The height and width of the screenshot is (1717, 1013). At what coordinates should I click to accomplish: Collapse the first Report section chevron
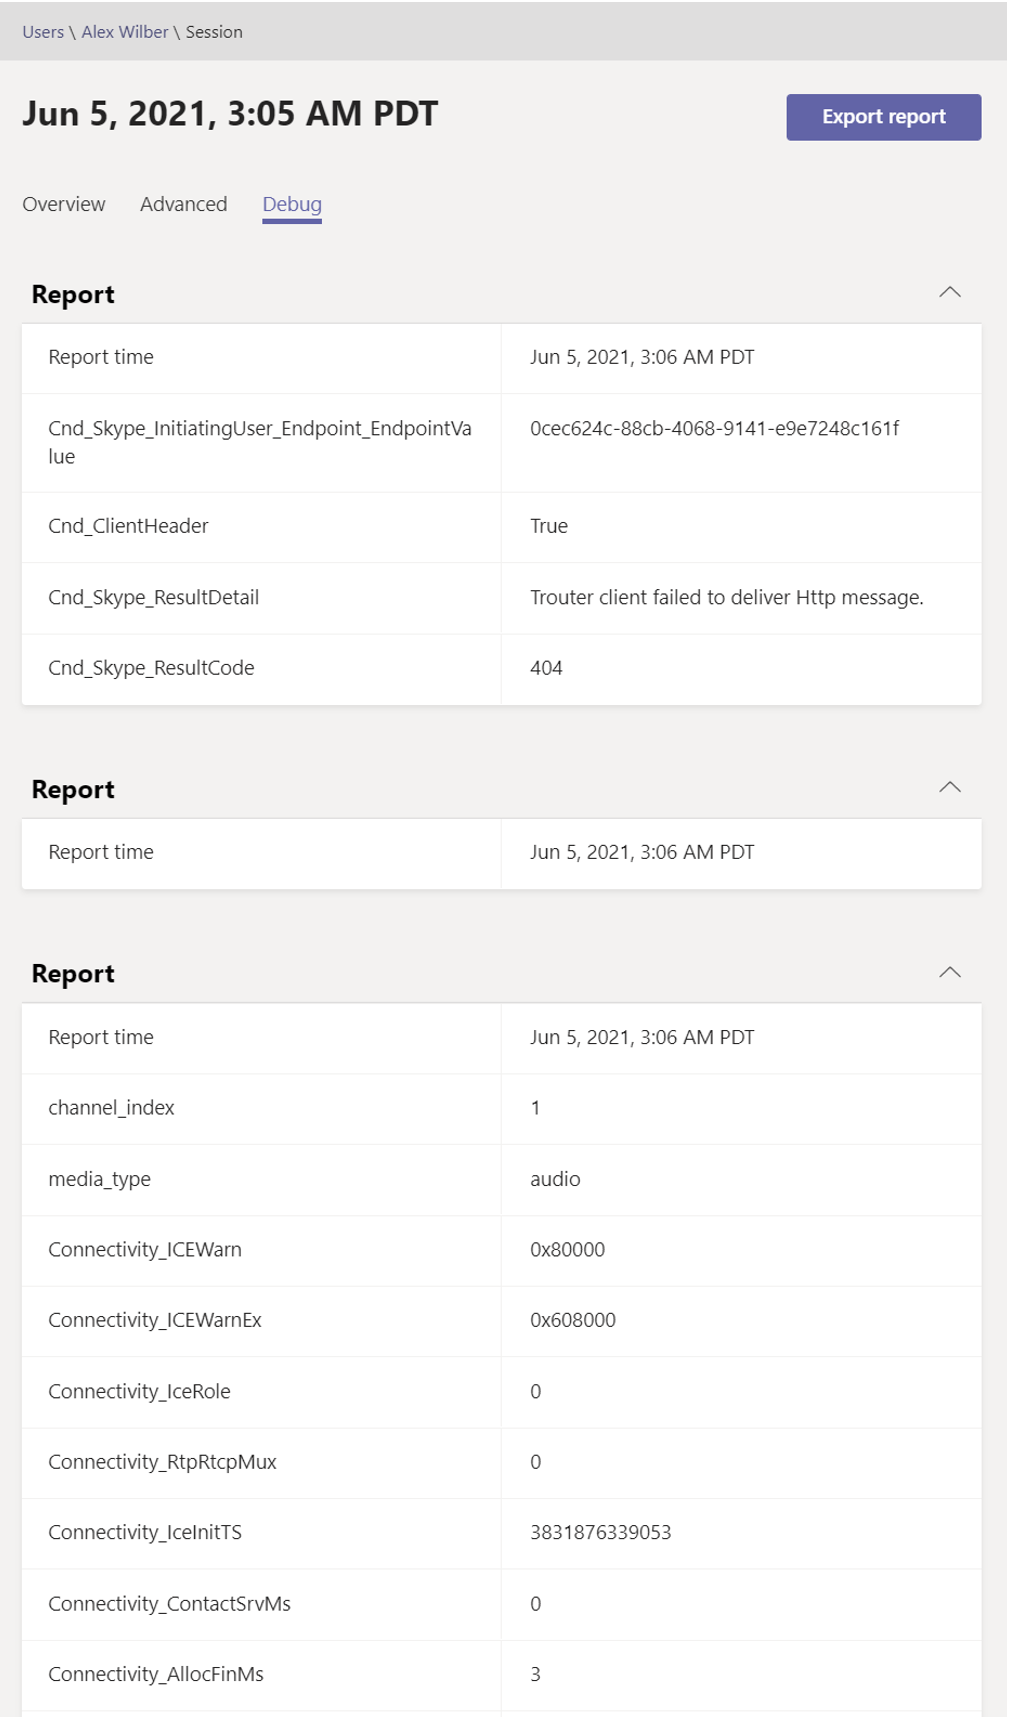(x=949, y=292)
